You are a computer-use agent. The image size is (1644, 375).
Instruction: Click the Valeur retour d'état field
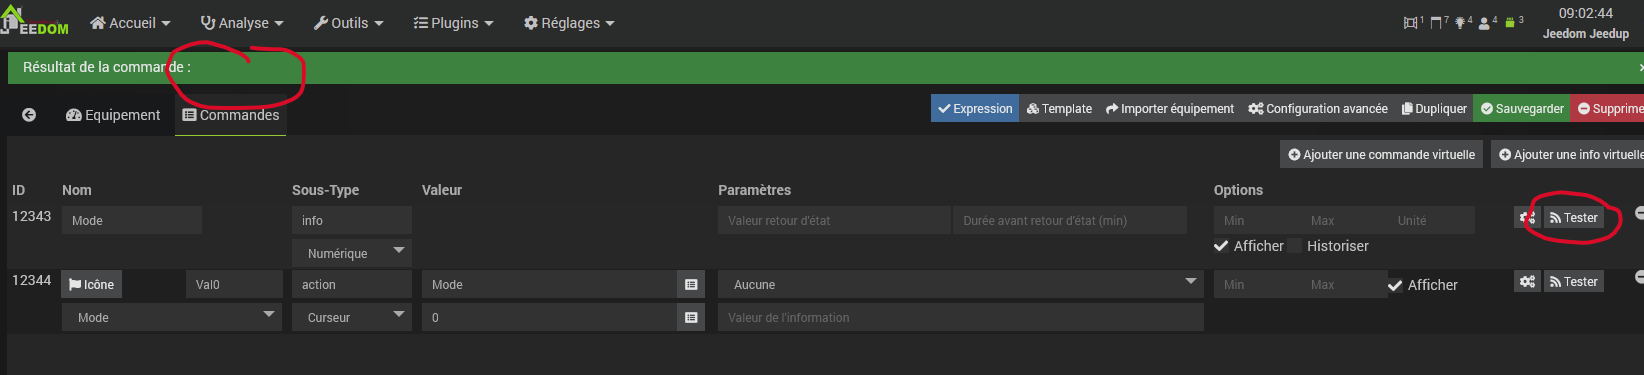pyautogui.click(x=834, y=220)
